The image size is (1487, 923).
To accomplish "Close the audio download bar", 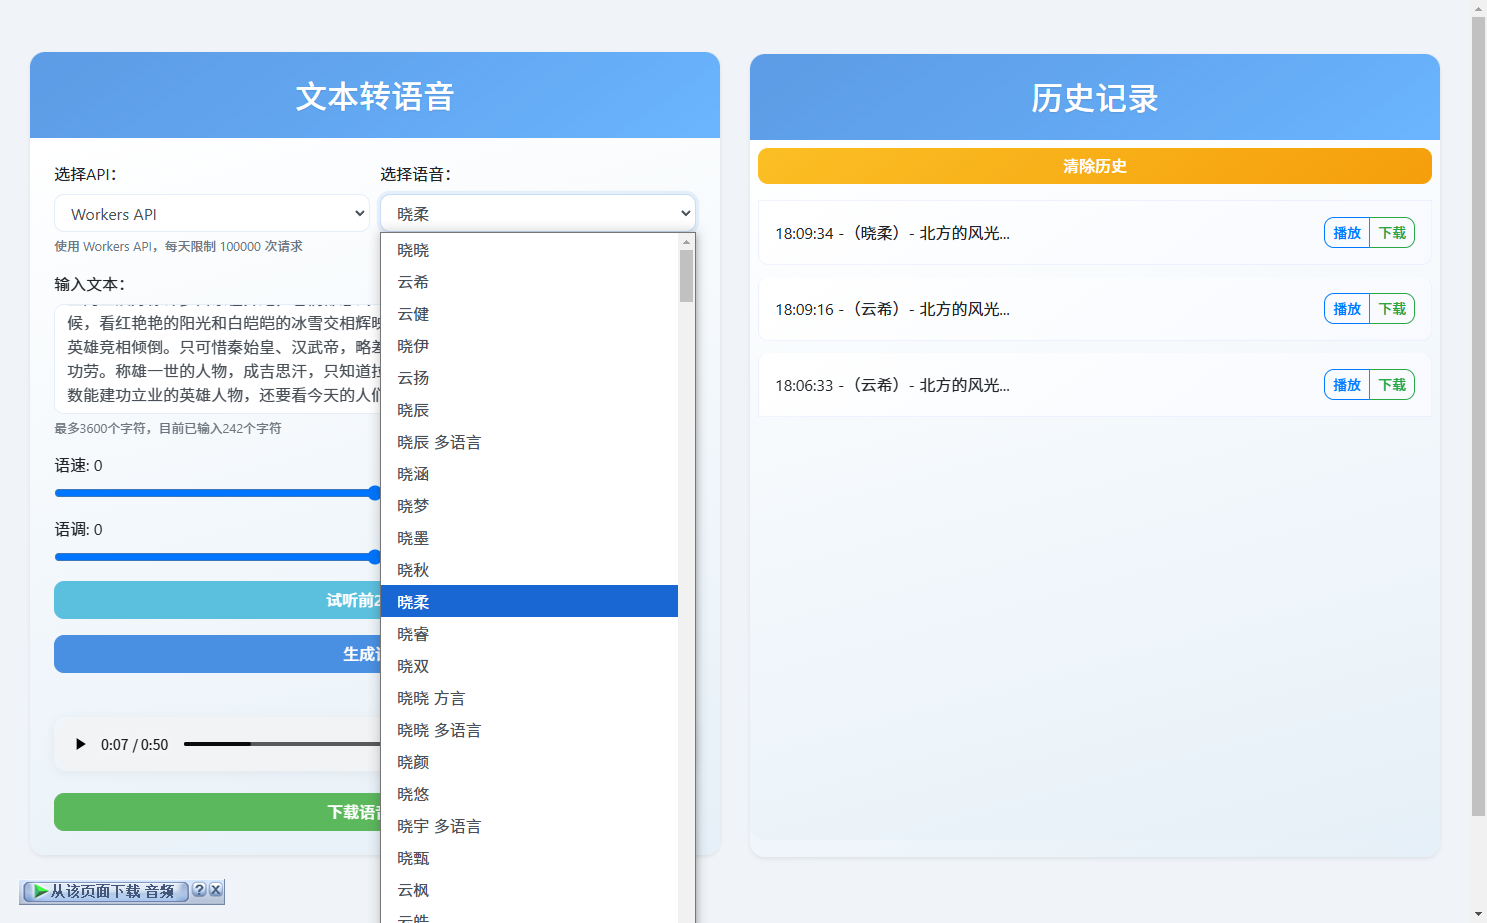I will tap(216, 891).
